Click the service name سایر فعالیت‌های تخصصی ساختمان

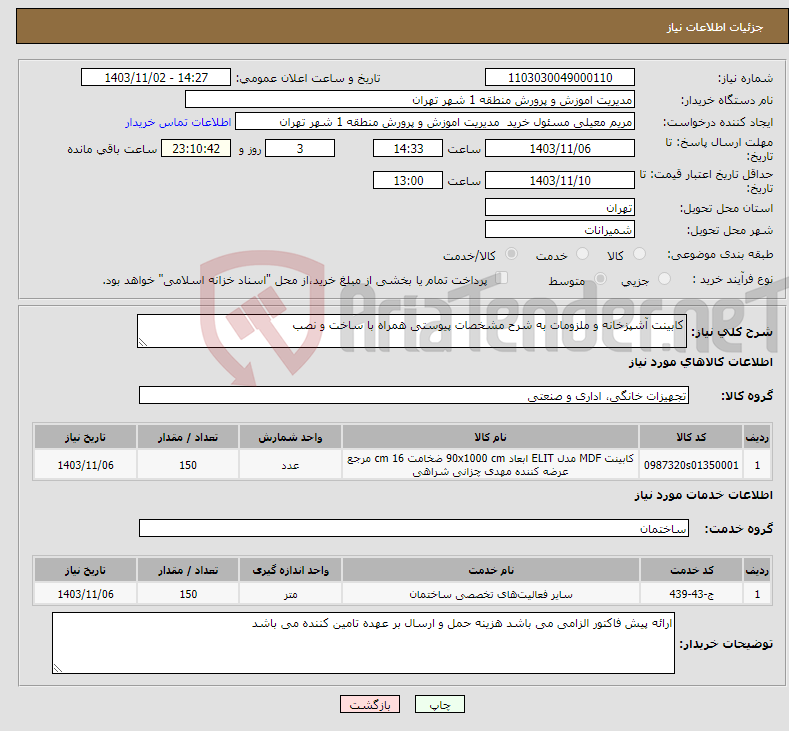[490, 594]
